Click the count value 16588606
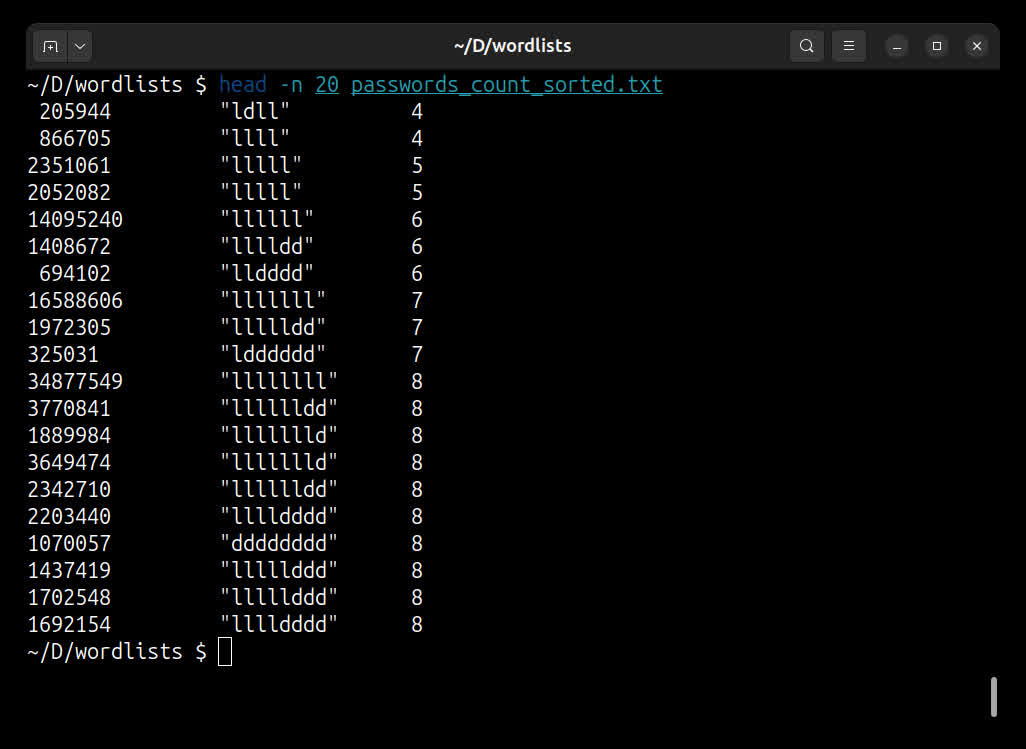This screenshot has width=1026, height=749. tap(75, 301)
